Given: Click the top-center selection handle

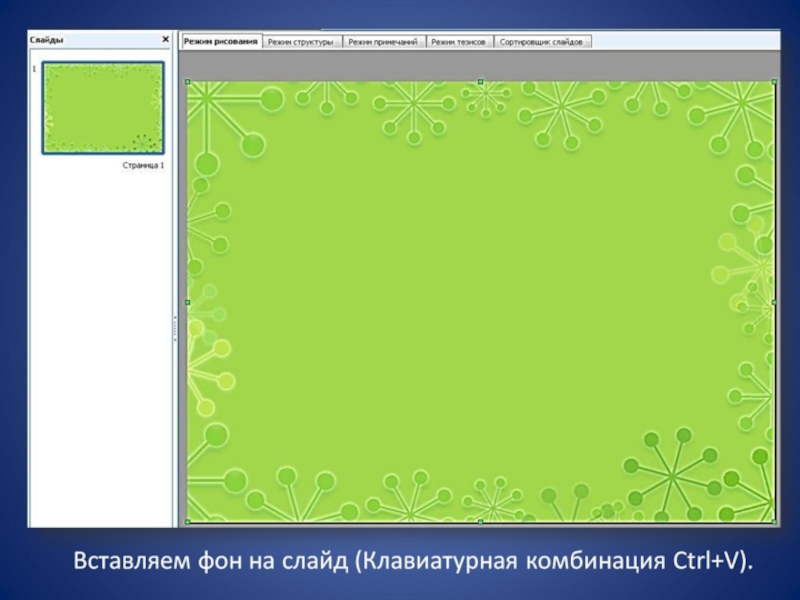Looking at the screenshot, I should pyautogui.click(x=480, y=82).
